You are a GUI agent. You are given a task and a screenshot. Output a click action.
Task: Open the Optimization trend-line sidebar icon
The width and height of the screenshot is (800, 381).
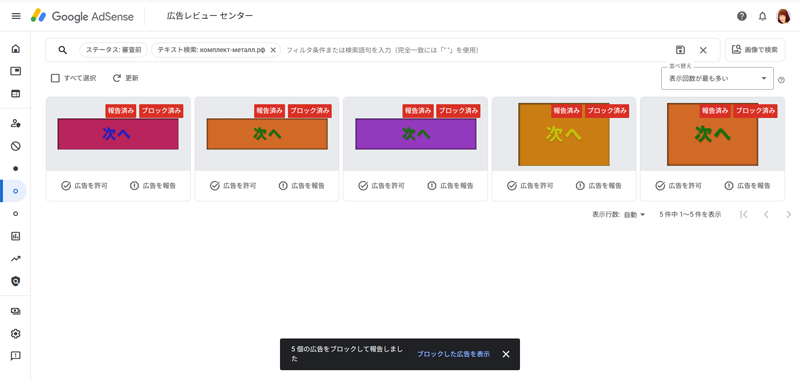coord(16,259)
